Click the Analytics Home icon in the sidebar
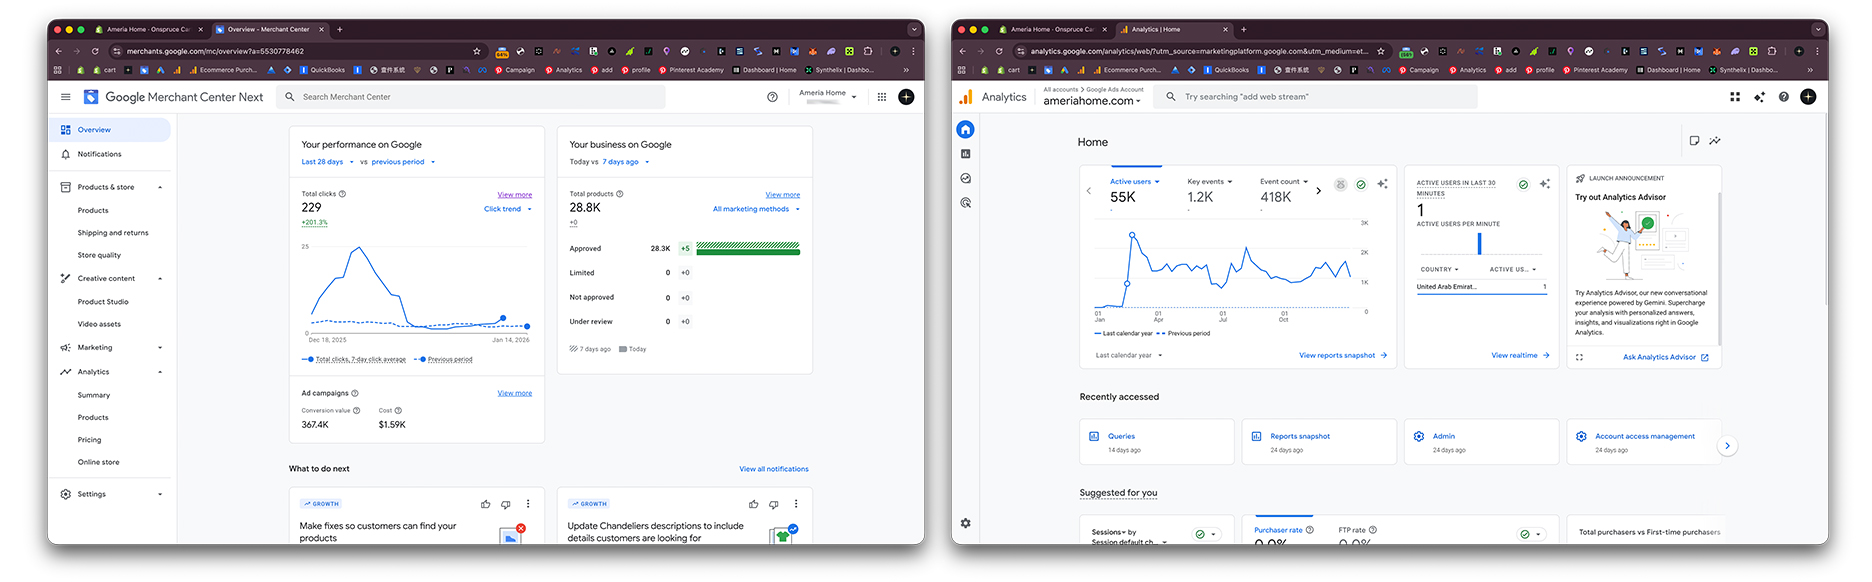Image resolution: width=1872 pixels, height=582 pixels. 965,129
